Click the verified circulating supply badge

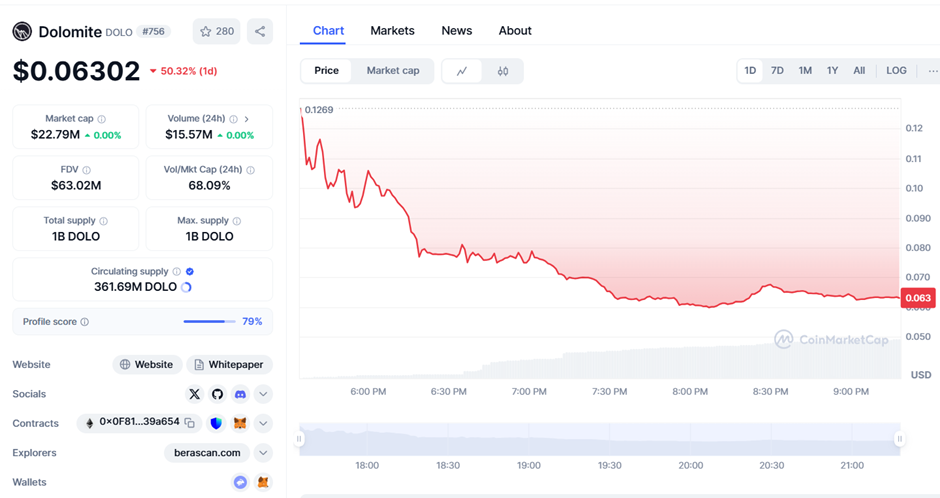(190, 271)
